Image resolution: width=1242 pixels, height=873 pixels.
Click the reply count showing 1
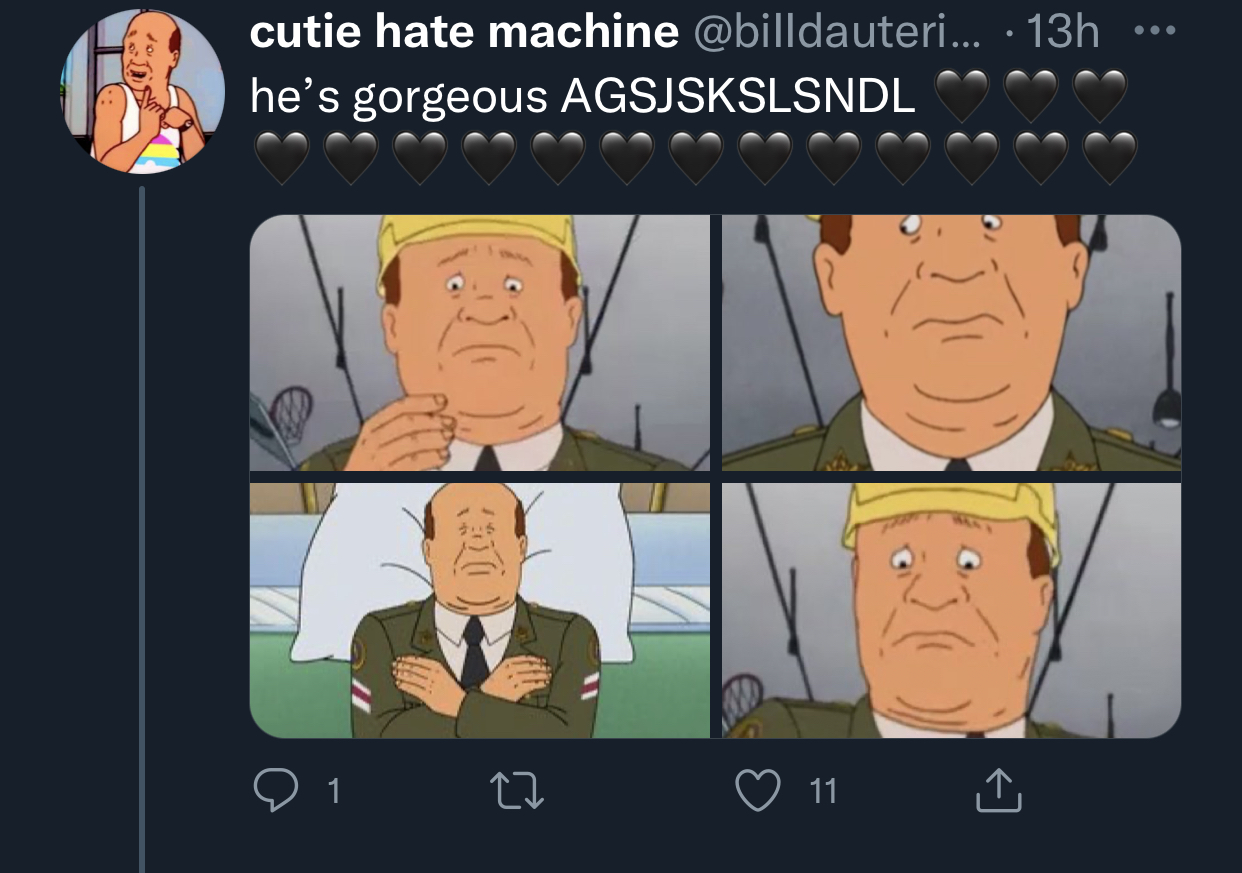tap(333, 792)
